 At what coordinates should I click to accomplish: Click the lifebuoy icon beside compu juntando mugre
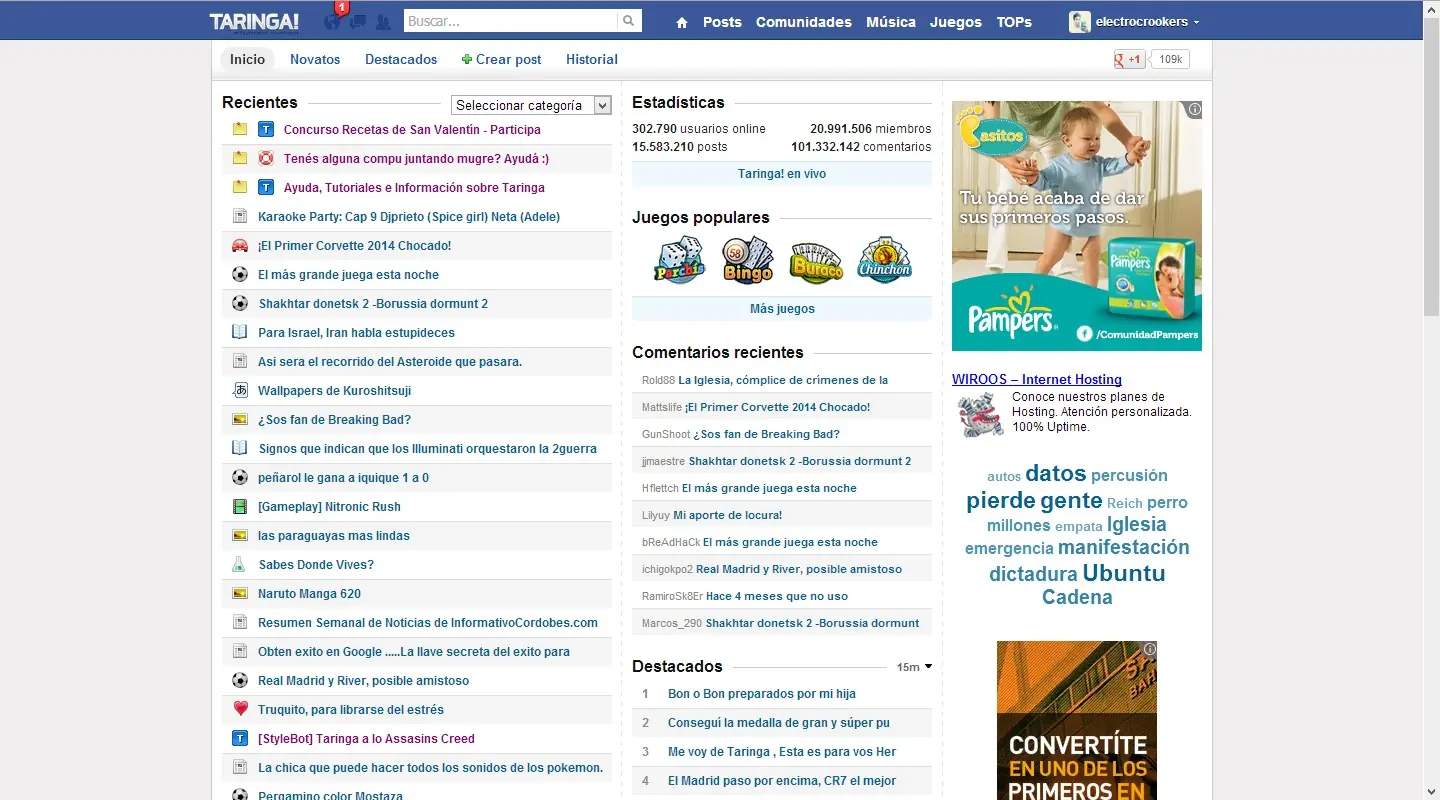tap(266, 159)
